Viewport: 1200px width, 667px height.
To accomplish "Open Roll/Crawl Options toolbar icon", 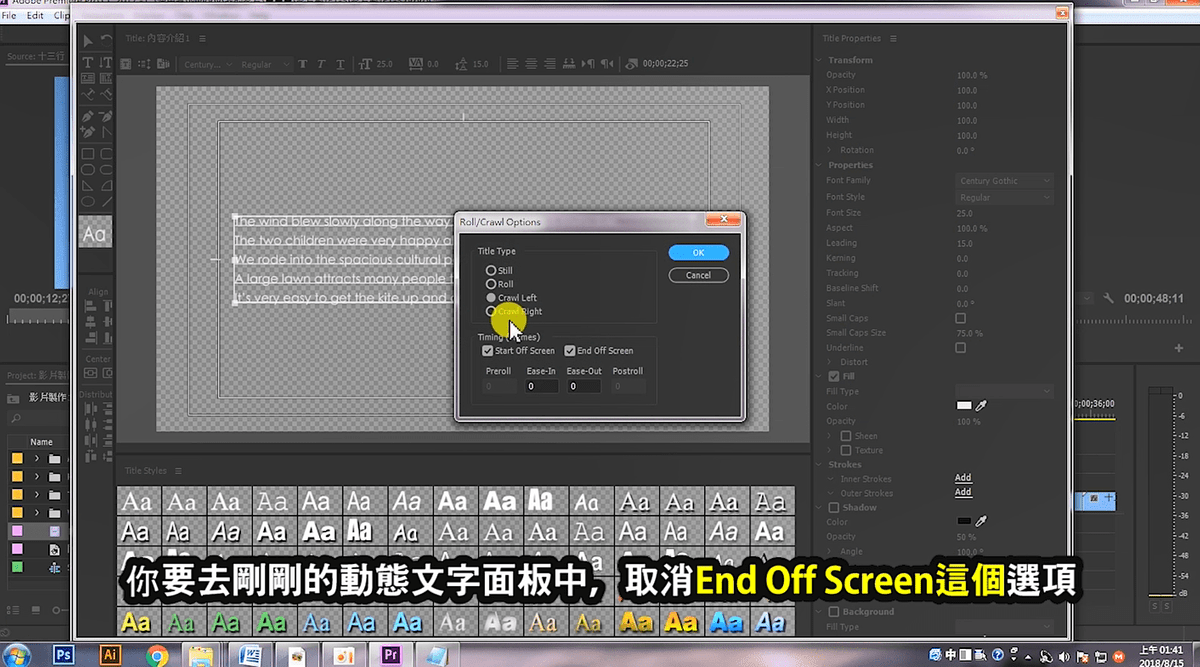I will (x=144, y=64).
